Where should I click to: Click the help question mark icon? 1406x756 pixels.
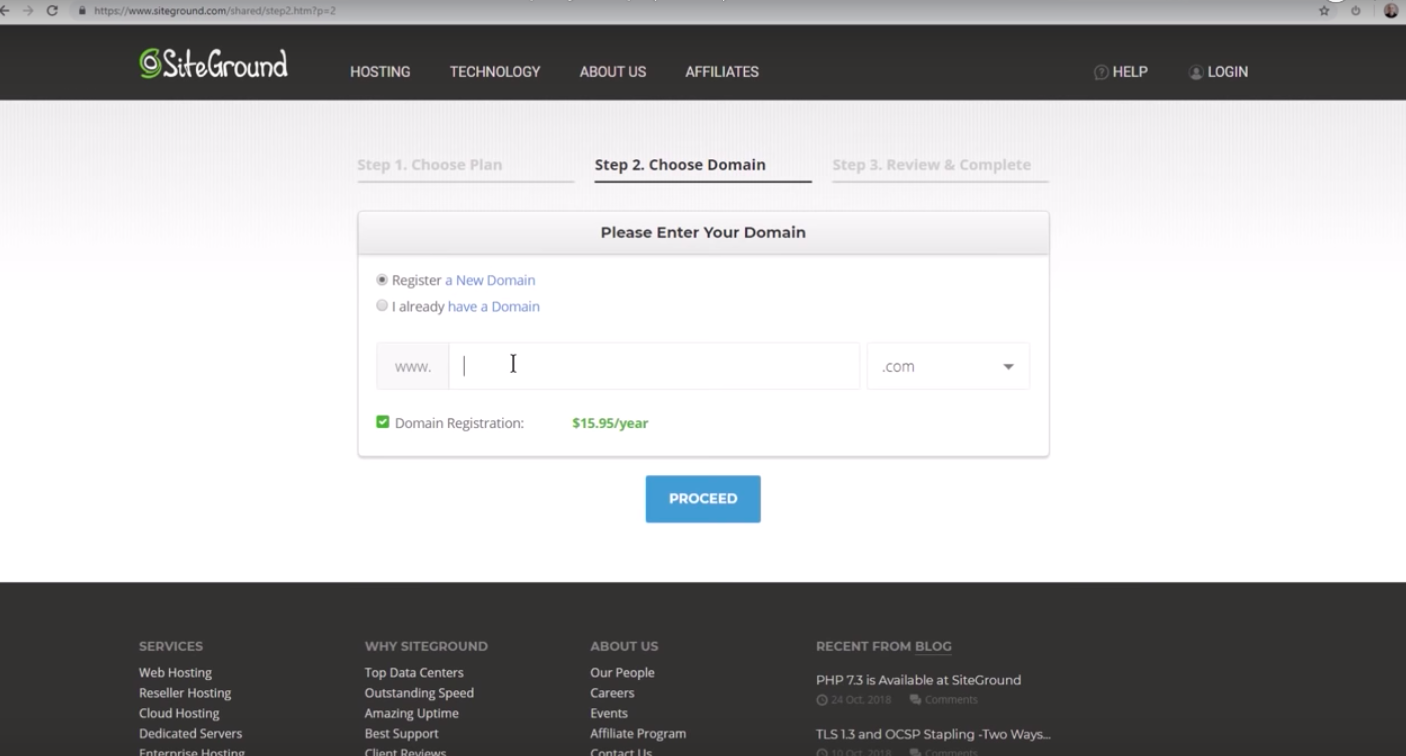(1101, 72)
